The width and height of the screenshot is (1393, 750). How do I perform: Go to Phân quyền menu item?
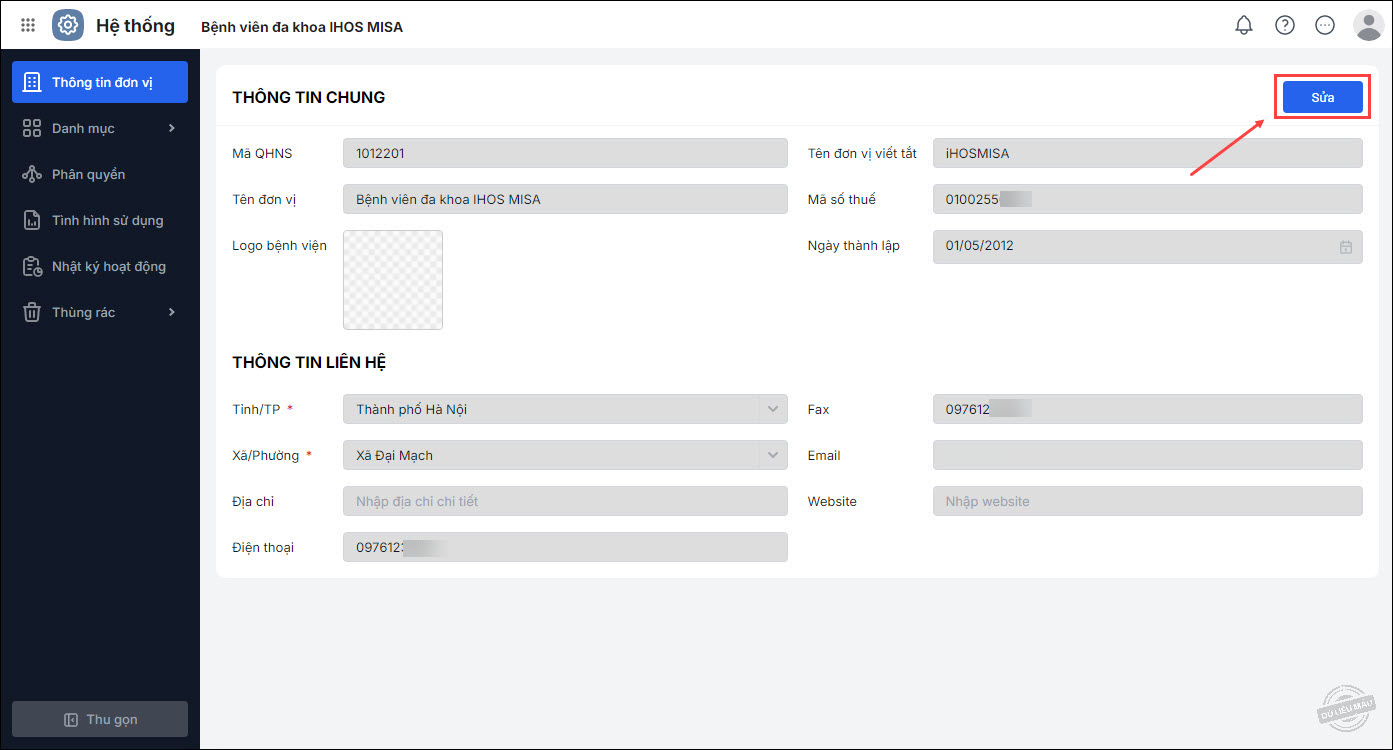tap(100, 174)
